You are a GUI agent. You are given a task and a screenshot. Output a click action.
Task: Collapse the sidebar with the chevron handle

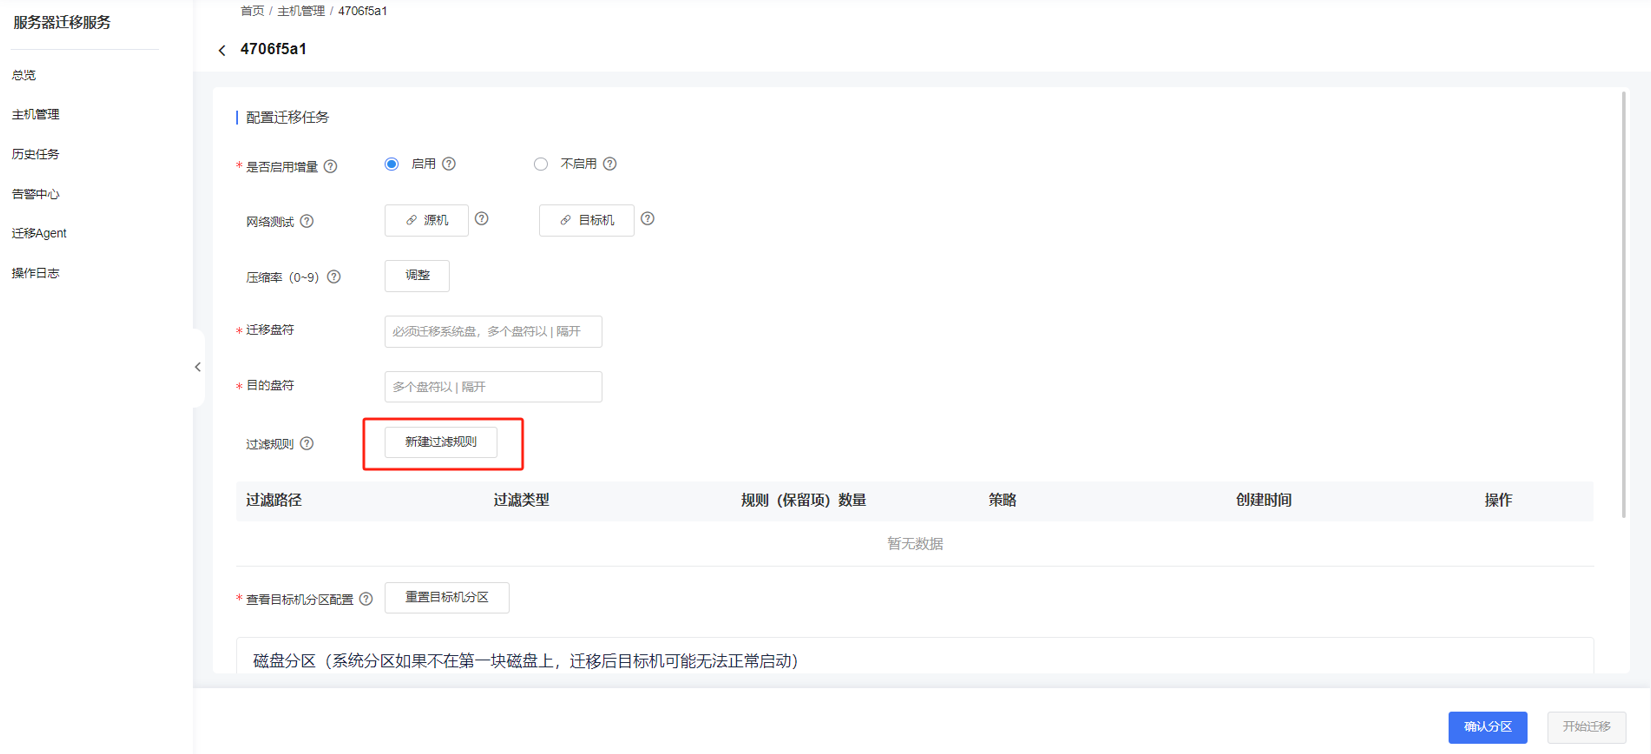pos(198,367)
